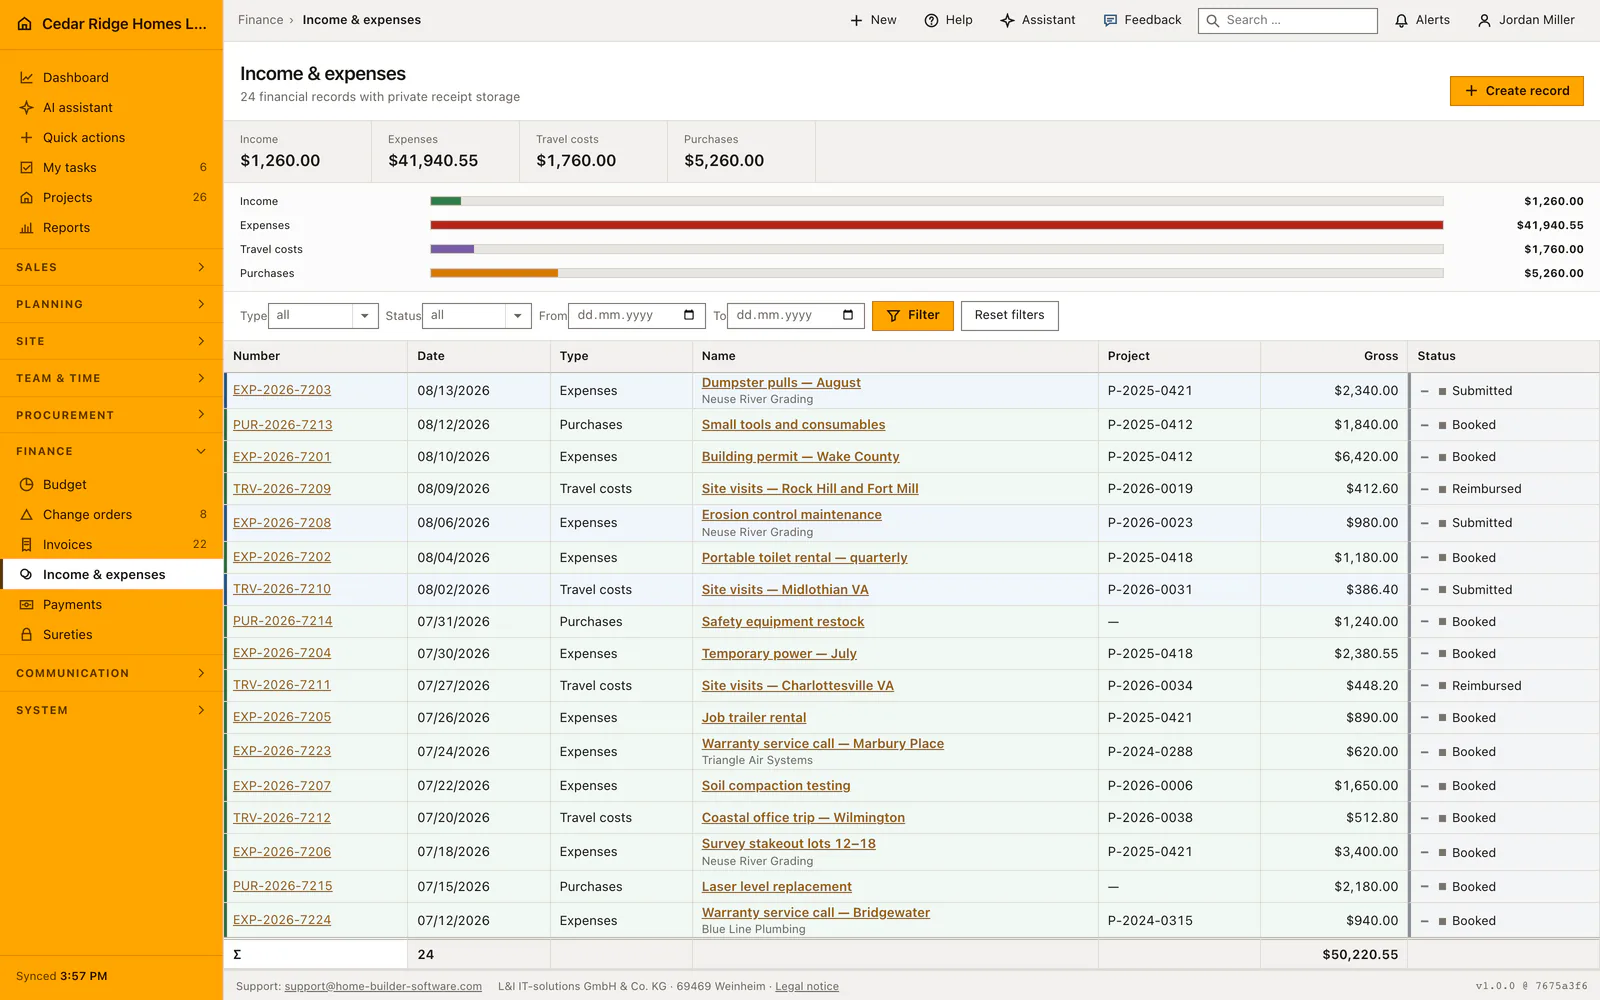1600x1000 pixels.
Task: Click the Alerts bell icon
Action: point(1402,20)
